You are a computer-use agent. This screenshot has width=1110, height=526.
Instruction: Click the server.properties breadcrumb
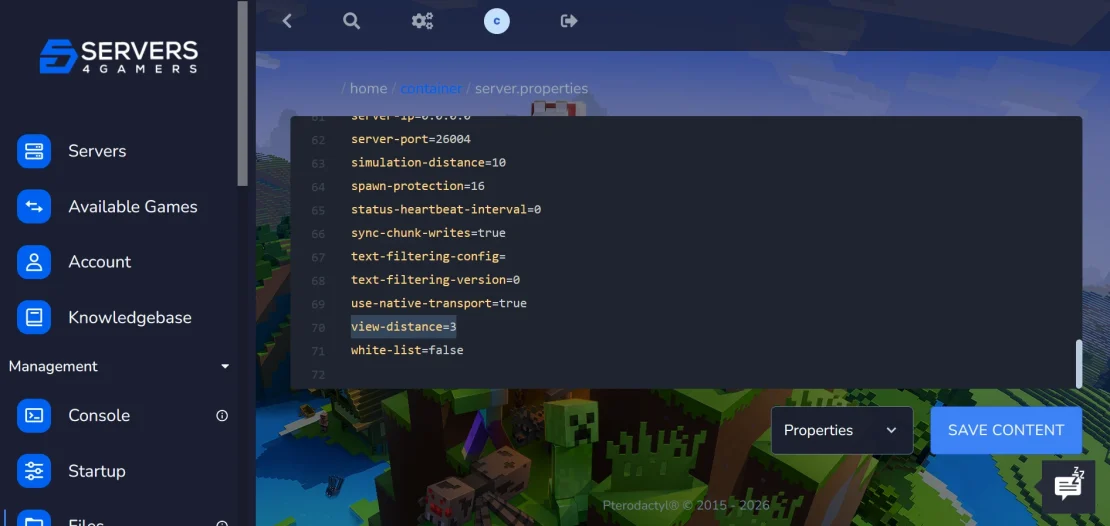click(x=531, y=88)
